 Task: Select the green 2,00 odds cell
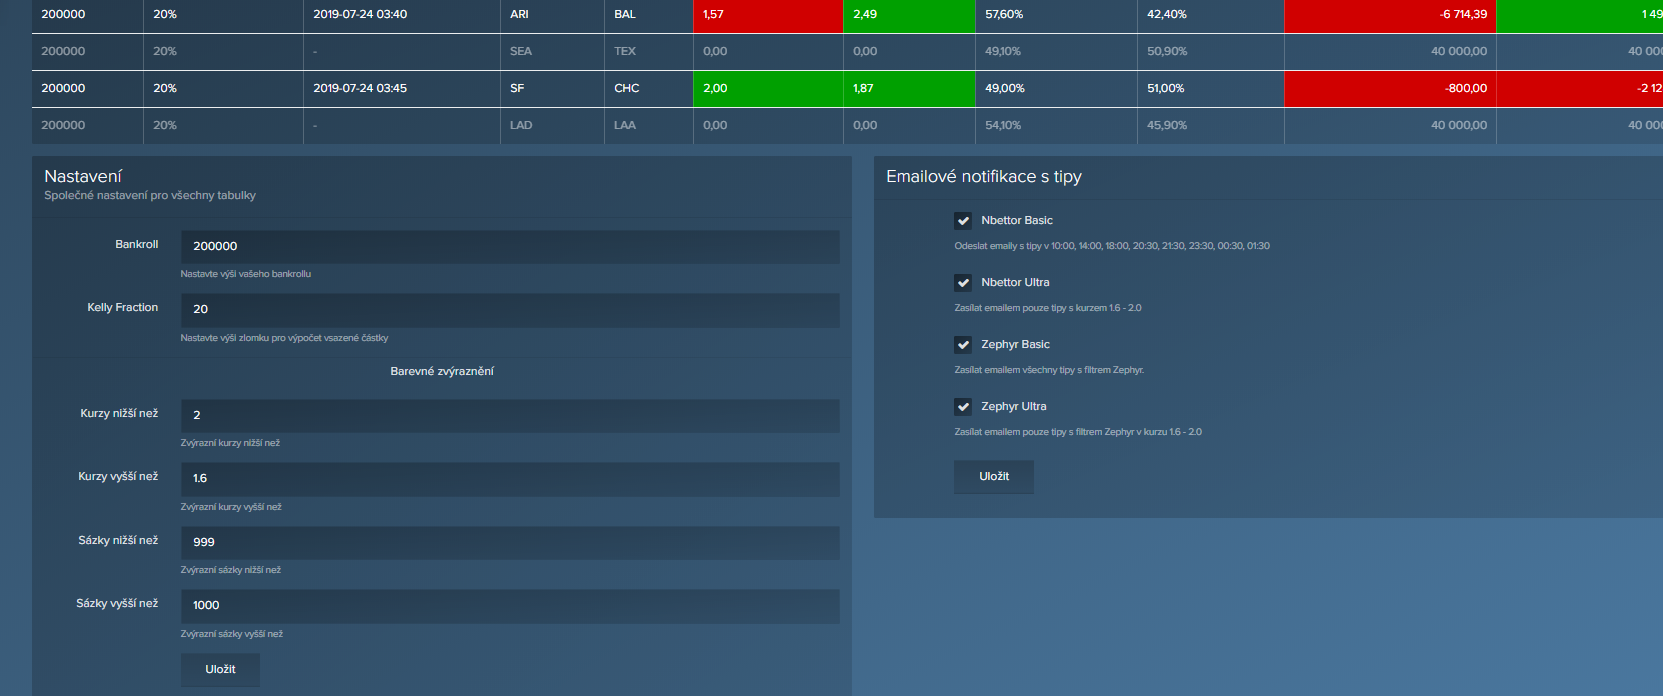[767, 89]
